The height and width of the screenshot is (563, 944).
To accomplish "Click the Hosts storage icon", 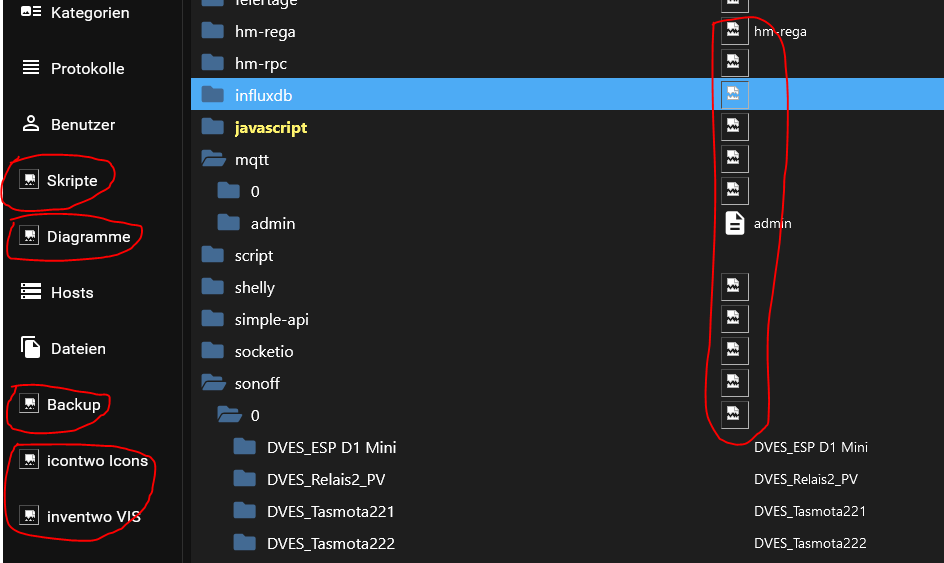I will pos(31,293).
